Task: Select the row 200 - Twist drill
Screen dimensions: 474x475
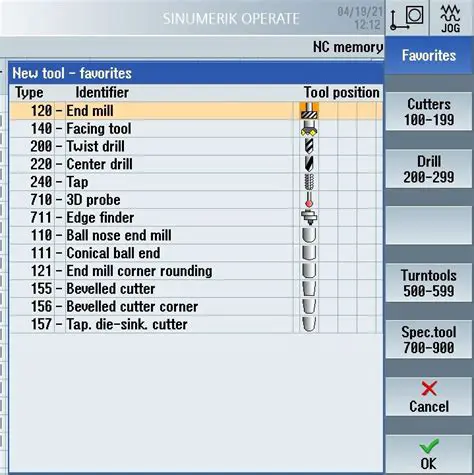Action: click(x=196, y=146)
